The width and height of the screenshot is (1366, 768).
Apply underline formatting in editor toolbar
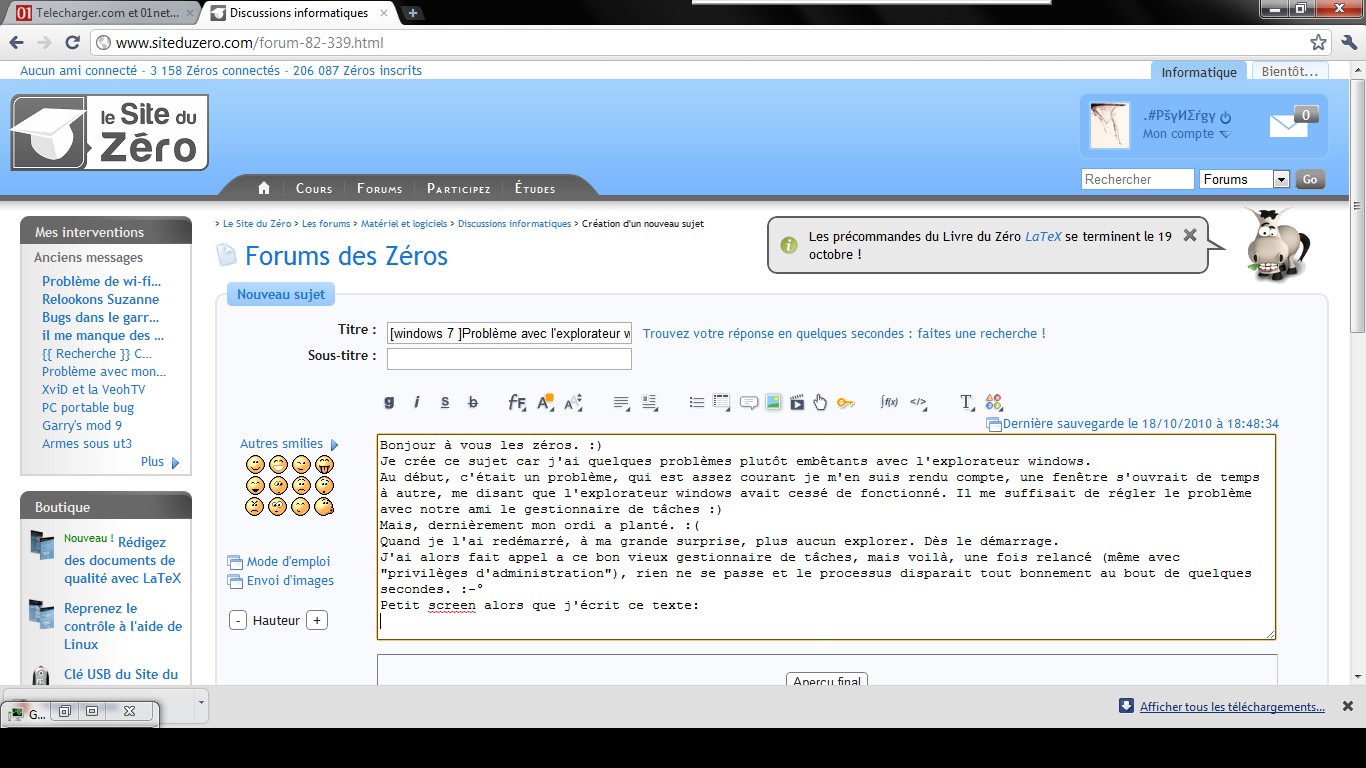(445, 402)
